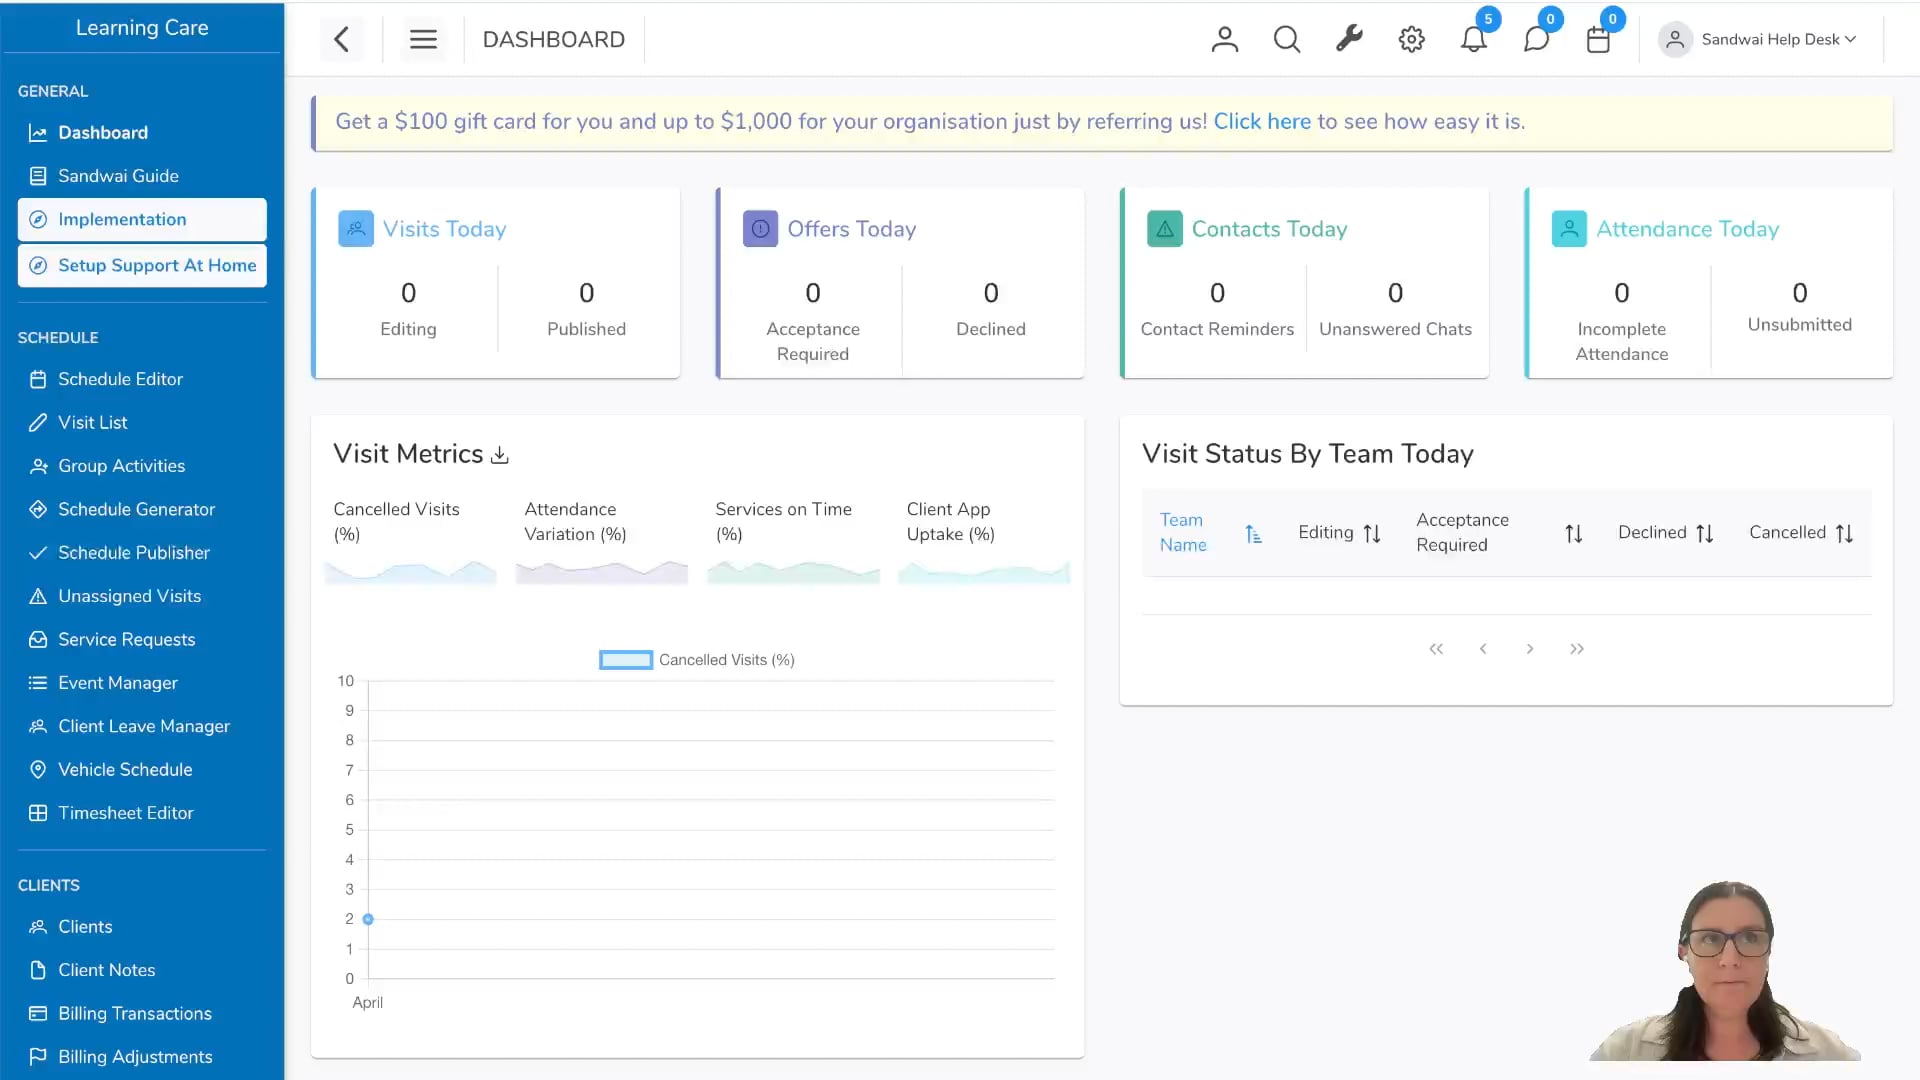Open the search magnifier icon
The width and height of the screenshot is (1920, 1080).
click(x=1287, y=39)
